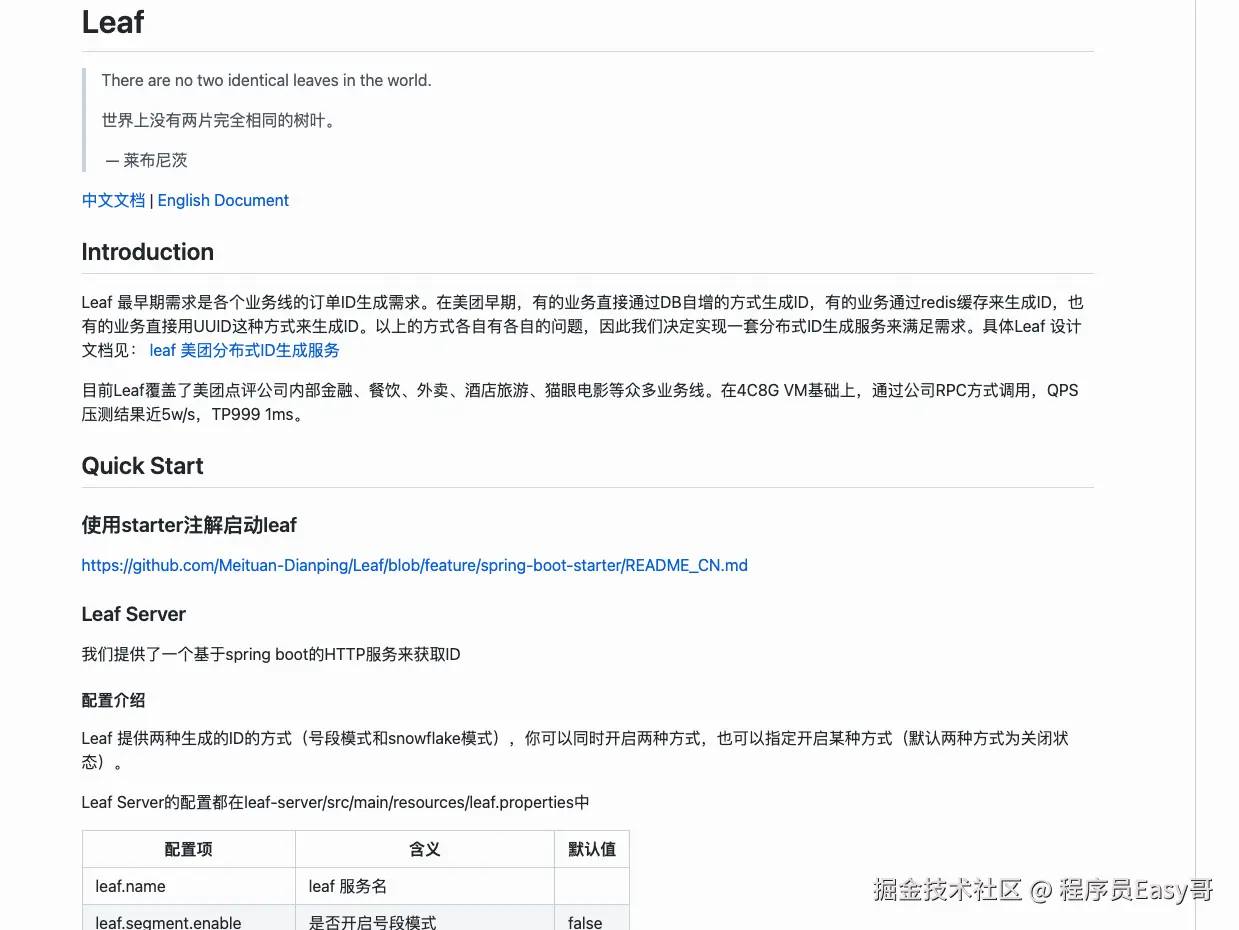This screenshot has width=1239, height=930.
Task: Click the paragraph starting Leaf 最早期需求
Action: coord(583,326)
